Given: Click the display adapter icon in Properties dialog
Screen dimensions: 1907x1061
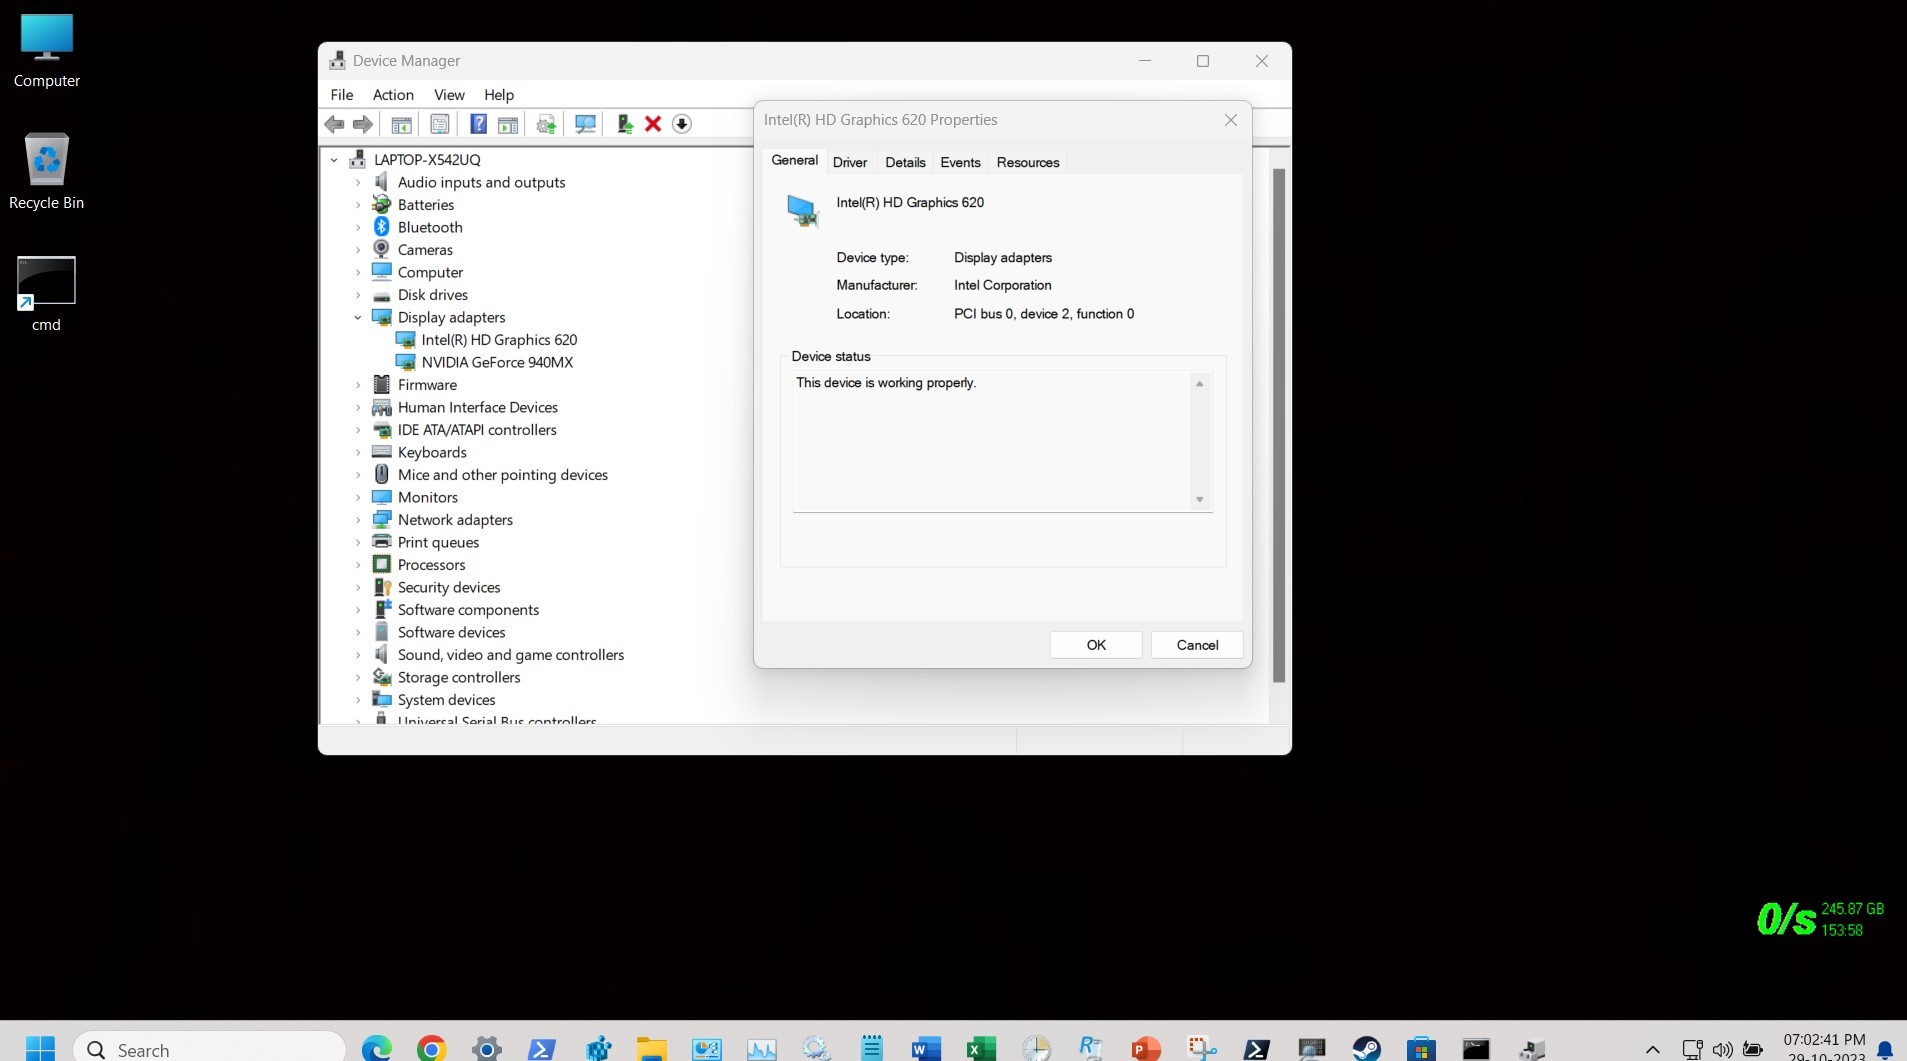Looking at the screenshot, I should point(802,210).
